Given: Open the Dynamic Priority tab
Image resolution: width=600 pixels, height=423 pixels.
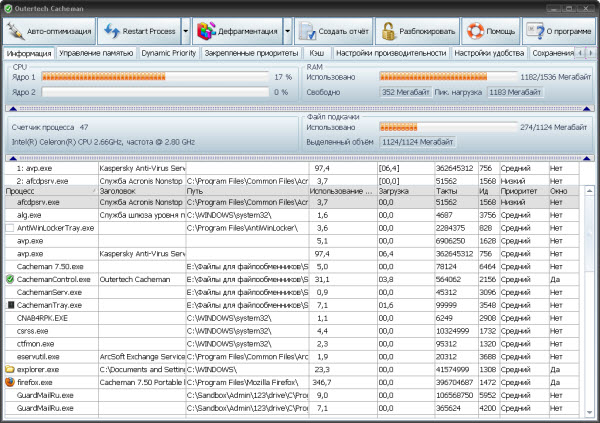Looking at the screenshot, I should (168, 51).
